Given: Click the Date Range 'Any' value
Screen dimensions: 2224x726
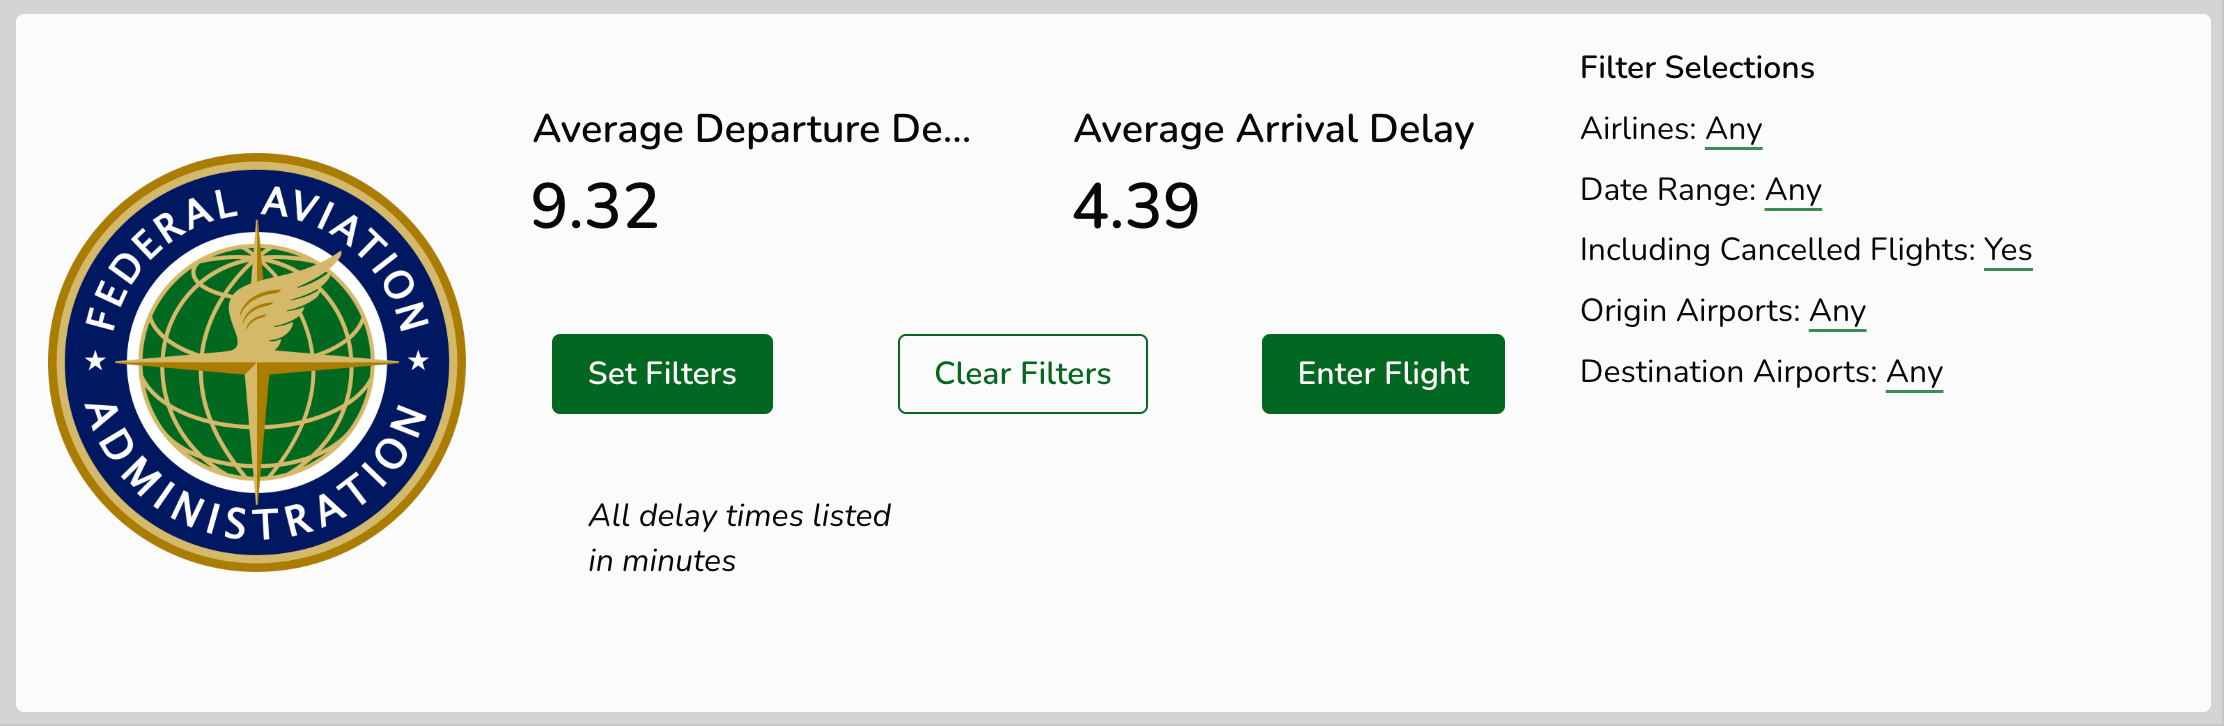Looking at the screenshot, I should pos(1793,190).
